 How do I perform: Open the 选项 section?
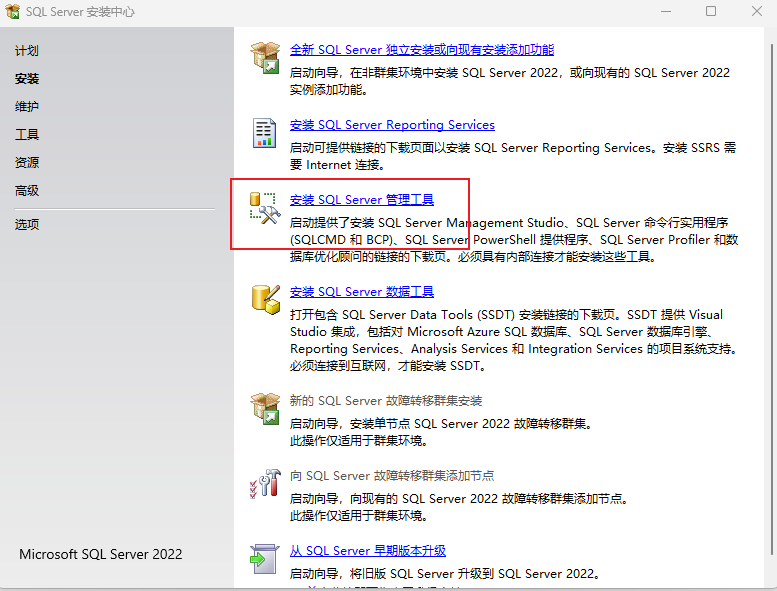(x=27, y=224)
